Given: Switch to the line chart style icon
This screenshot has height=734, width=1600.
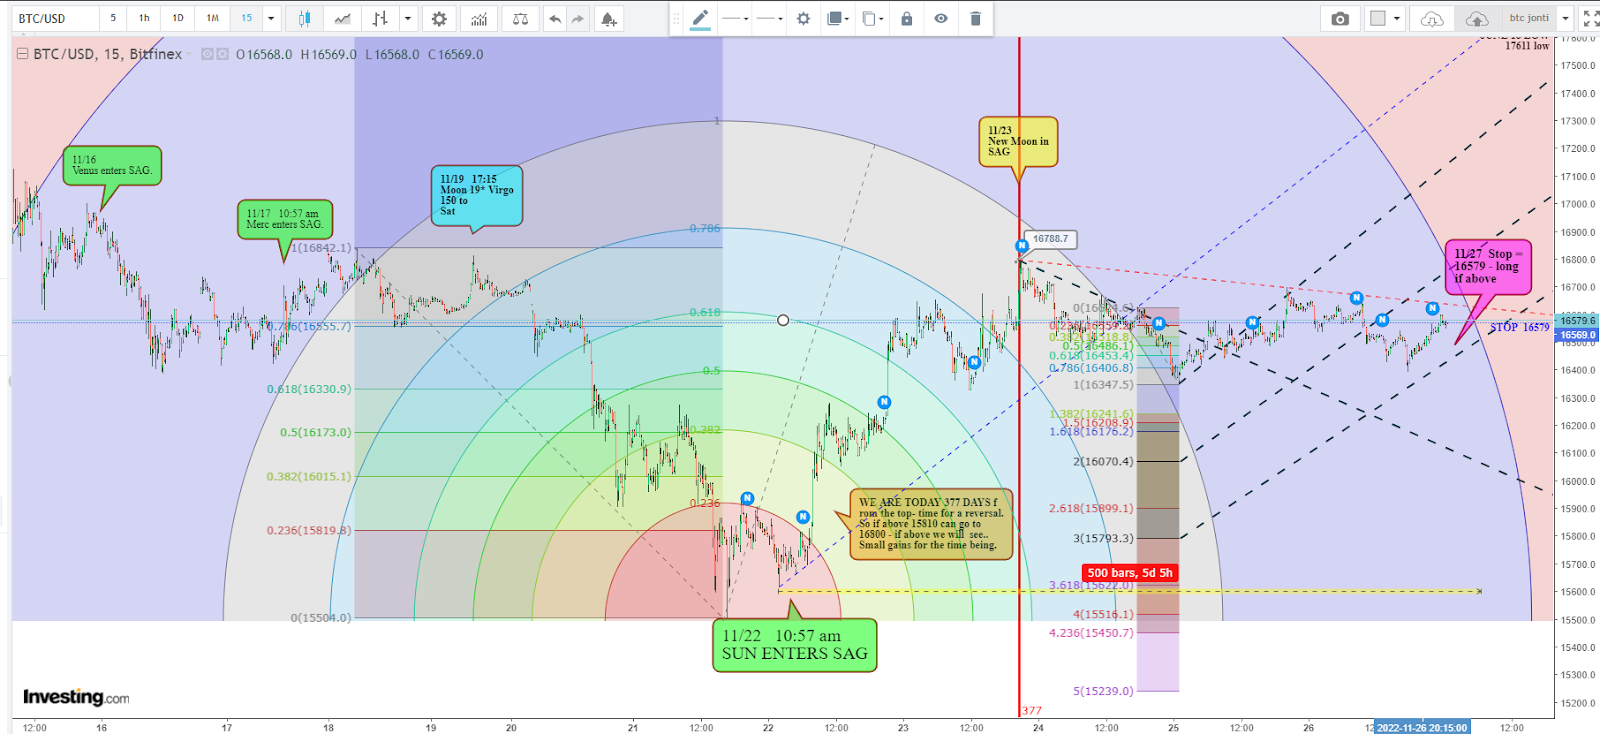Looking at the screenshot, I should (x=343, y=18).
